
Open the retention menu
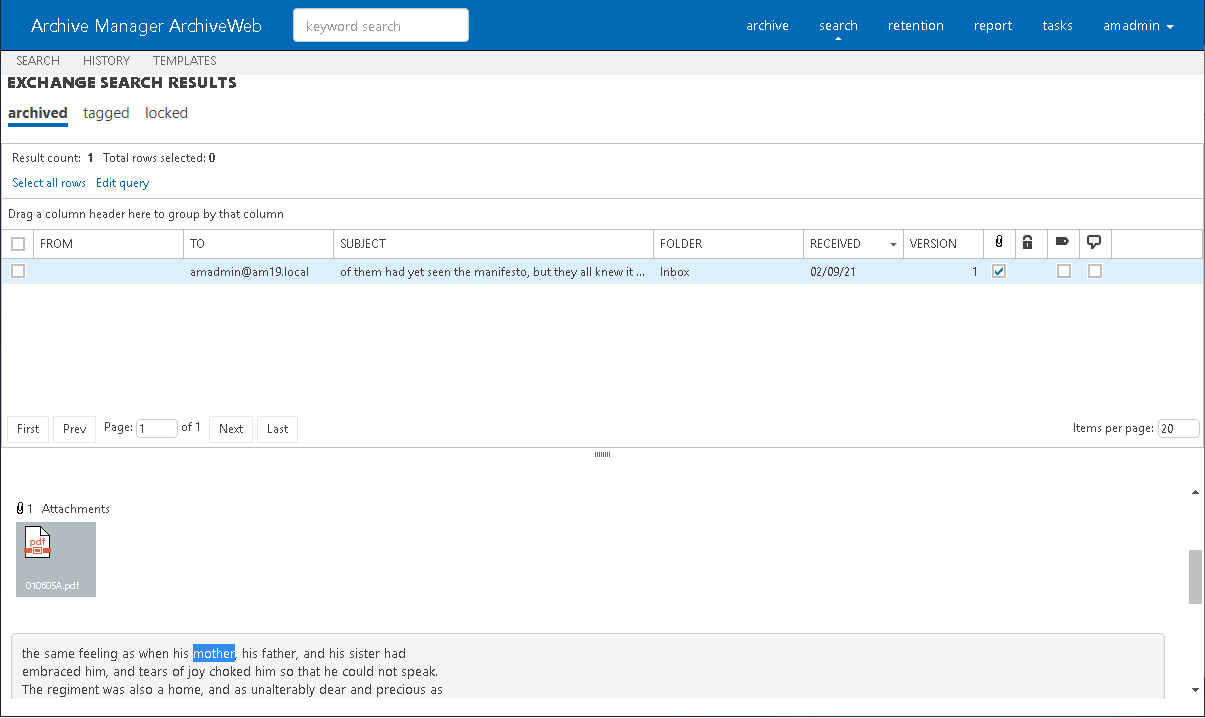915,26
